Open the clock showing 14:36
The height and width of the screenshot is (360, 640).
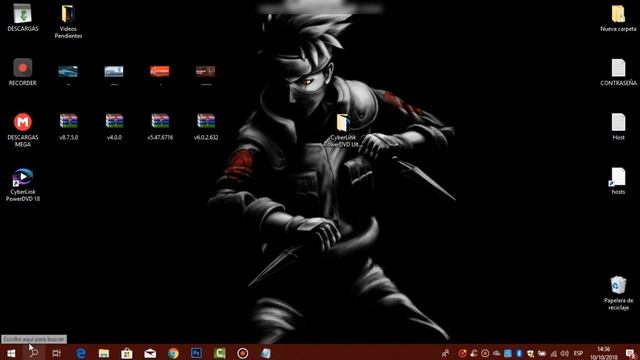[x=604, y=353]
